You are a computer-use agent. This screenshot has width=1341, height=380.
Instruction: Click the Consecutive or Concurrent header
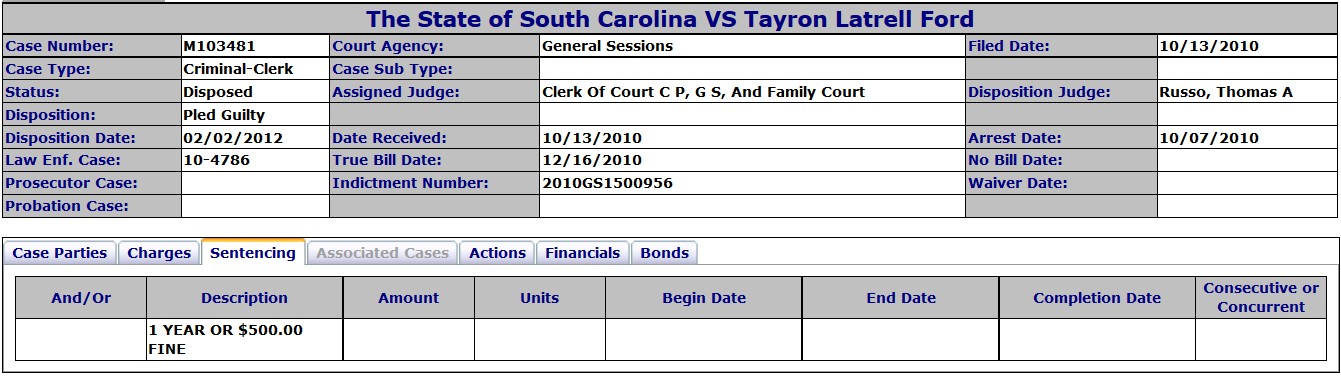coord(1261,298)
